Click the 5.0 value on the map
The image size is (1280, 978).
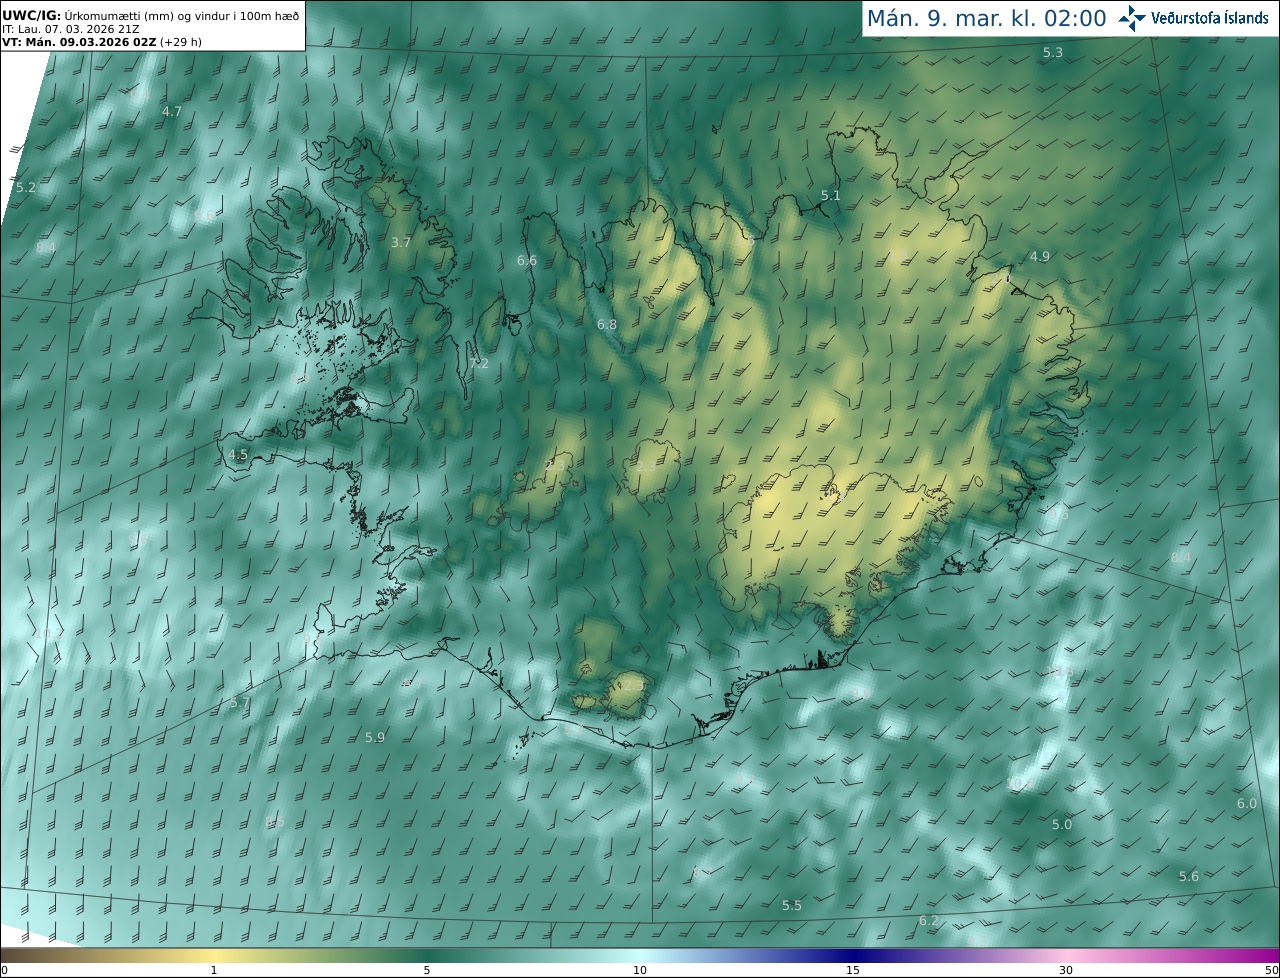click(1062, 824)
